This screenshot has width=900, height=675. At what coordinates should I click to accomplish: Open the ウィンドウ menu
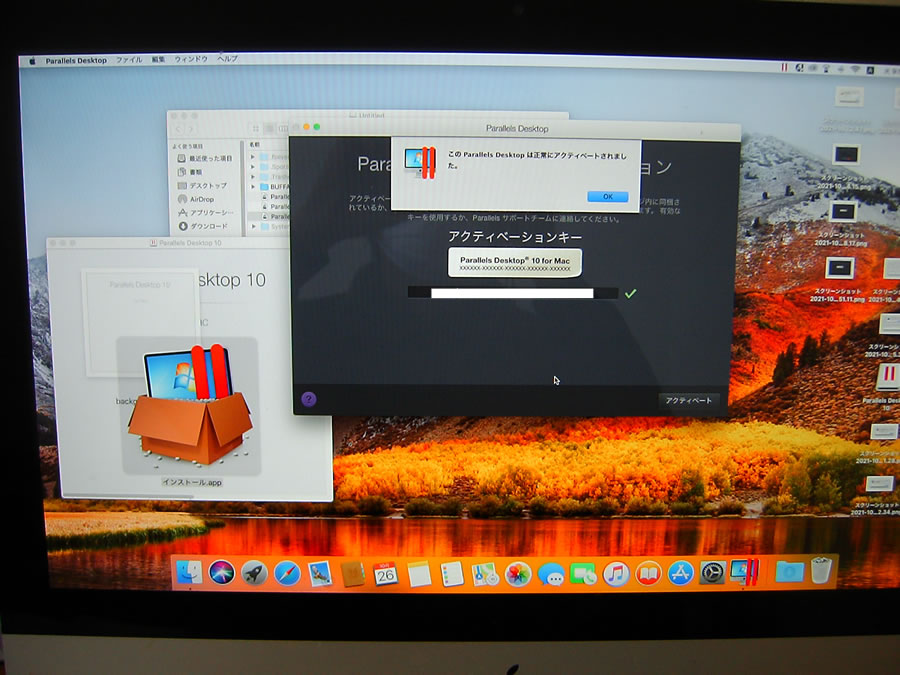click(191, 59)
